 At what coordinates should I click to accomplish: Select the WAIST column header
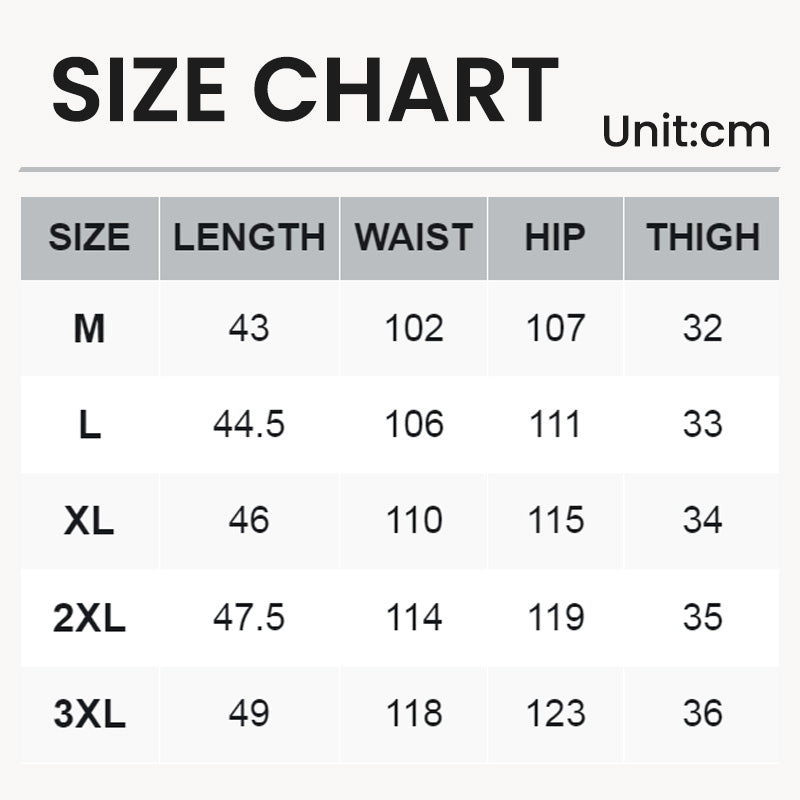tap(413, 238)
